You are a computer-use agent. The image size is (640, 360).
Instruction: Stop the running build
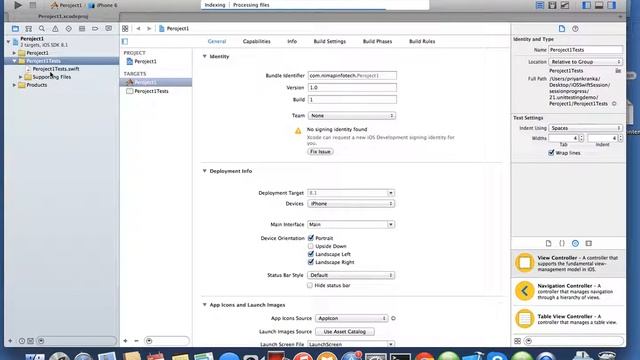pos(33,5)
